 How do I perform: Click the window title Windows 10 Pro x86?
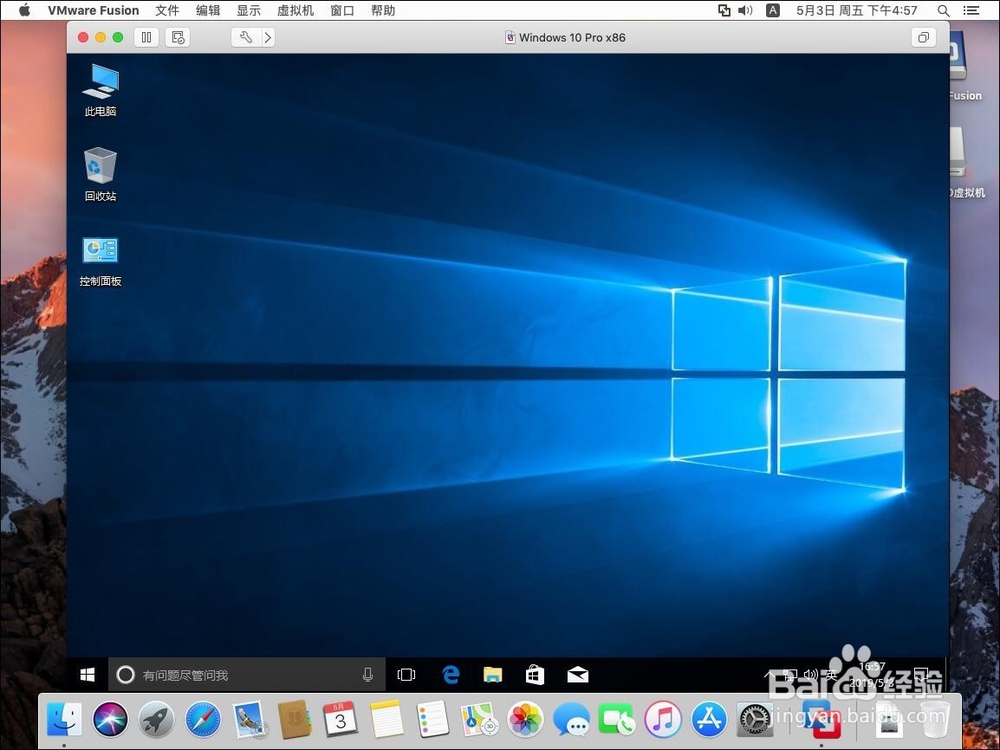[x=572, y=38]
